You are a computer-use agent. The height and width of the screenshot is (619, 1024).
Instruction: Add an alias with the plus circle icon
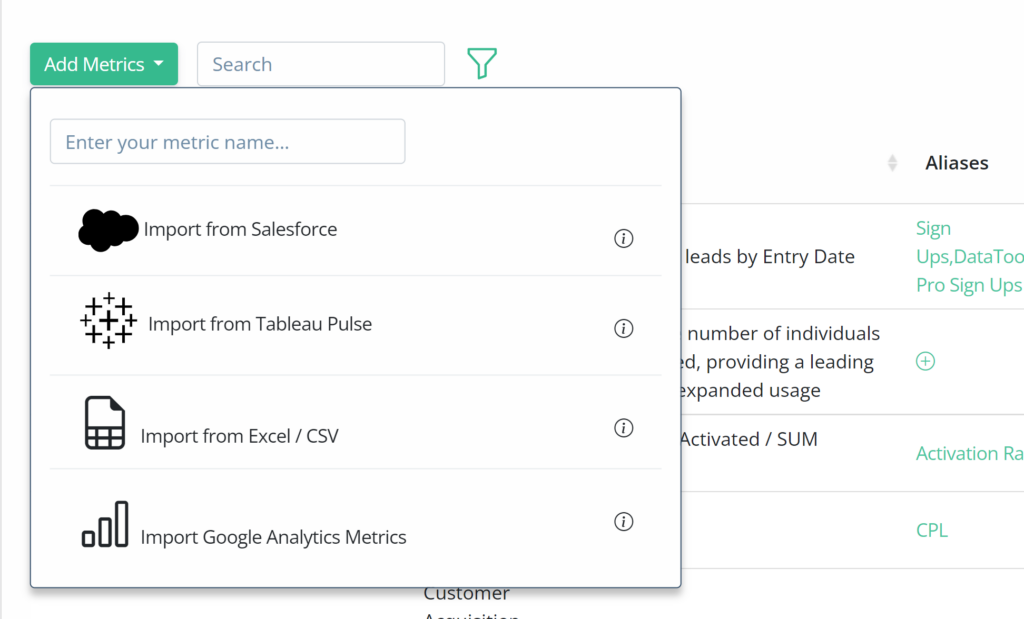[x=925, y=361]
